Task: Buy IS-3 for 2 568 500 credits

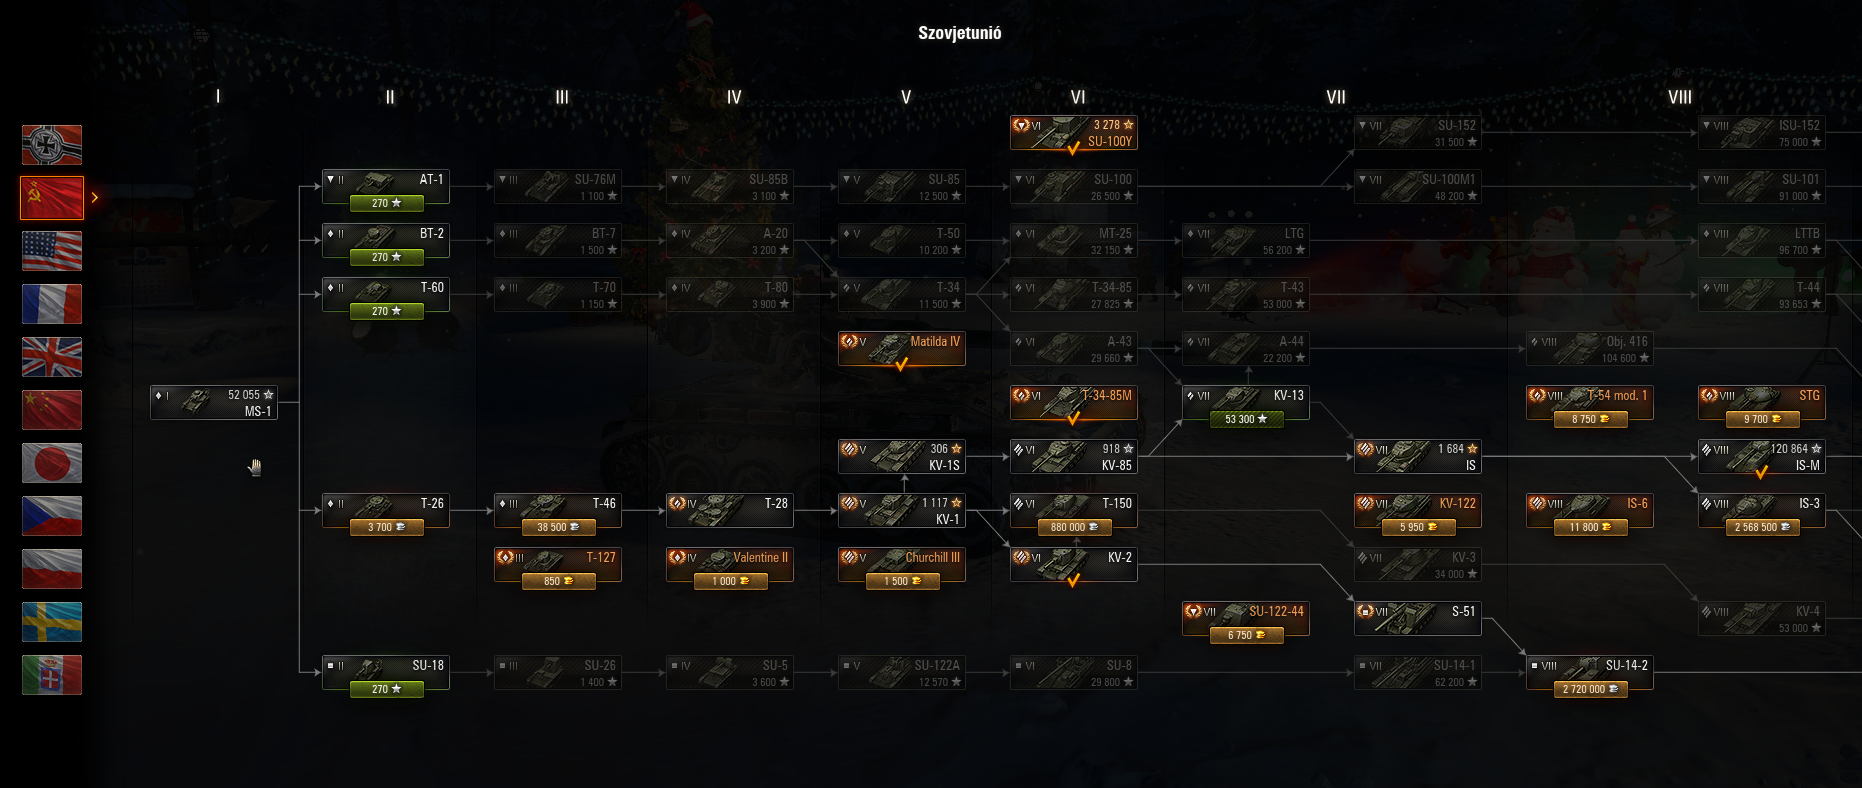Action: pos(1762,527)
